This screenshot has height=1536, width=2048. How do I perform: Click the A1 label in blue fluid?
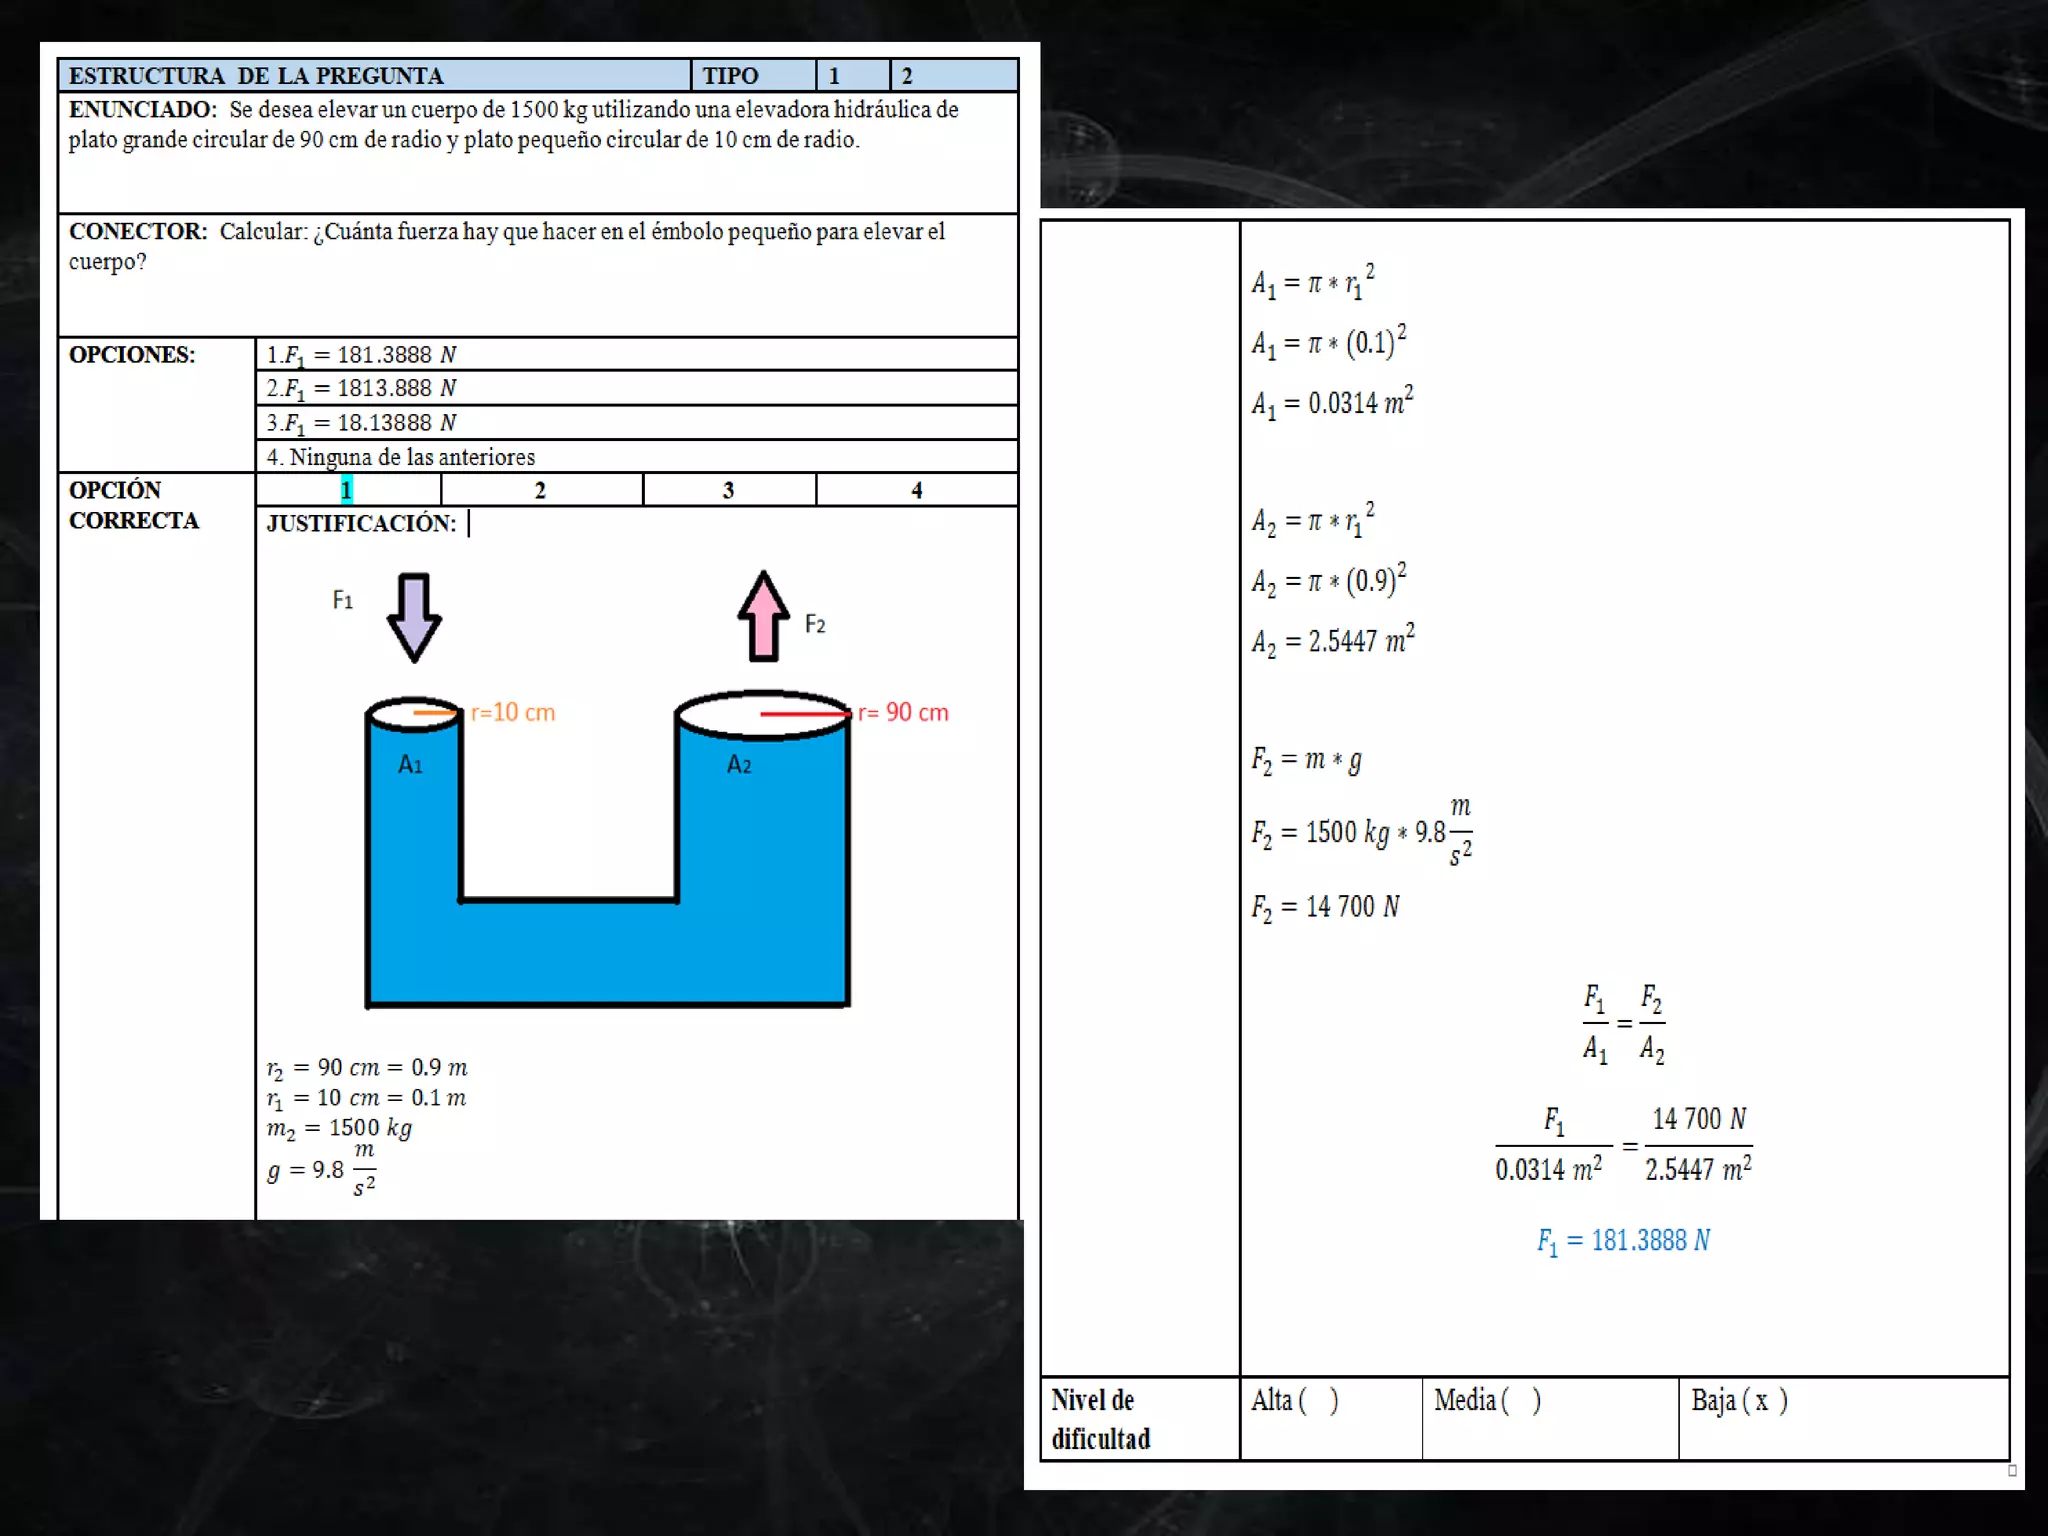410,765
